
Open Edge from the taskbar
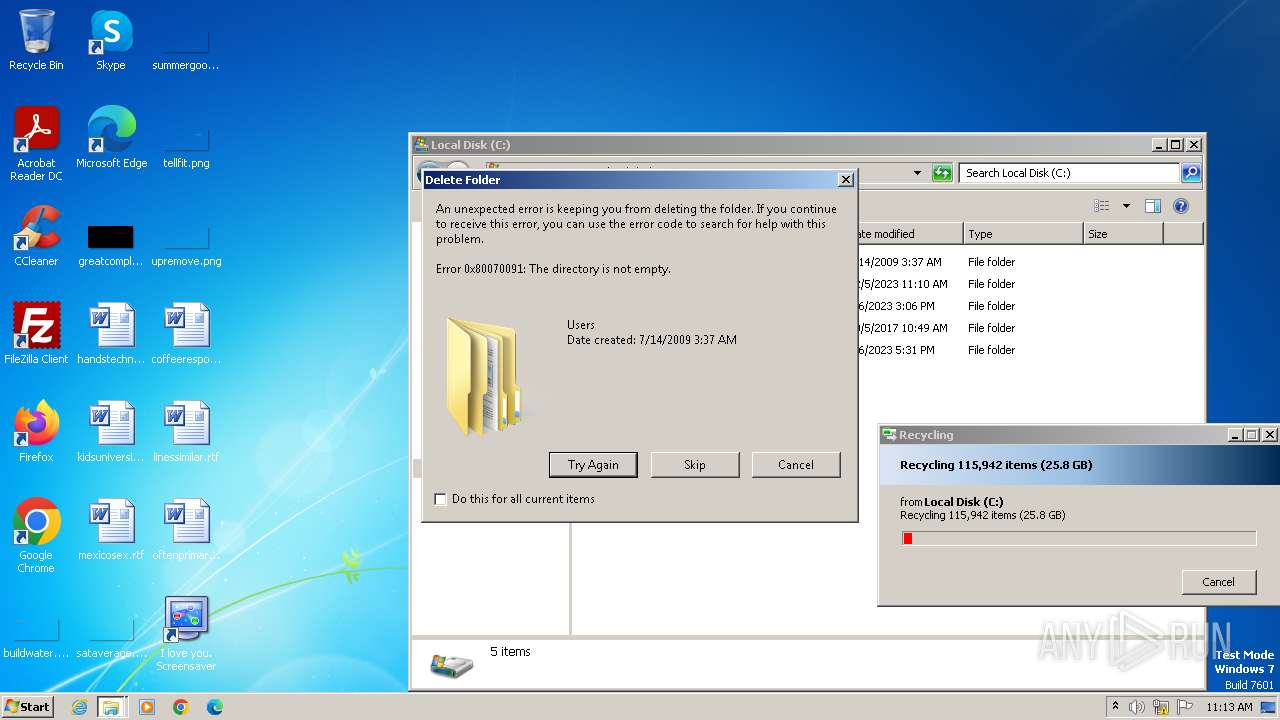tap(215, 707)
